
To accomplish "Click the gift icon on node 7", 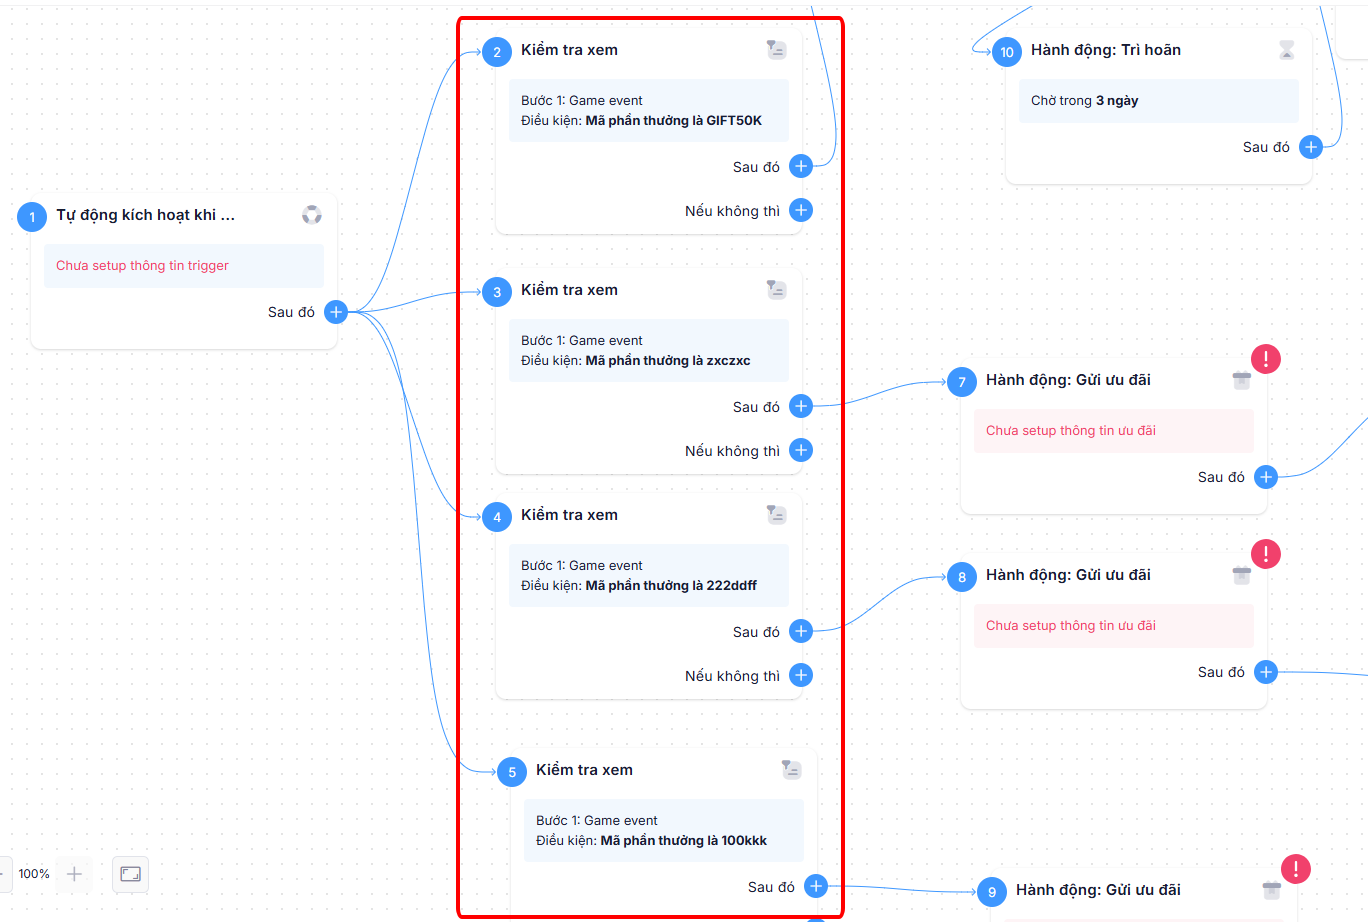I will click(1242, 380).
